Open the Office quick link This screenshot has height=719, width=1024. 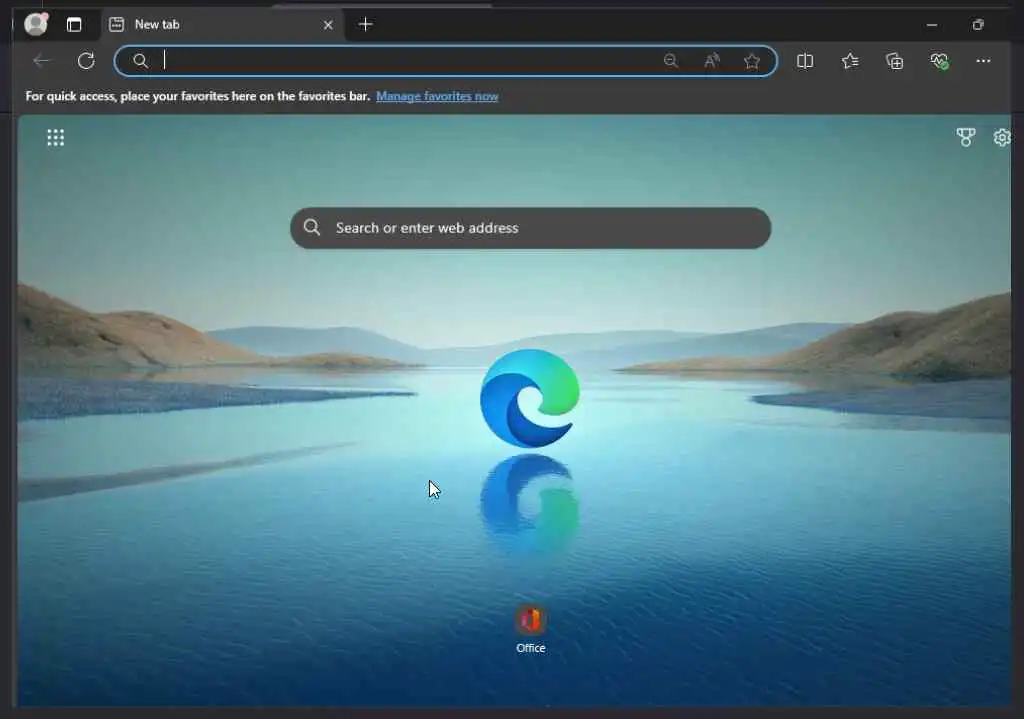click(530, 630)
